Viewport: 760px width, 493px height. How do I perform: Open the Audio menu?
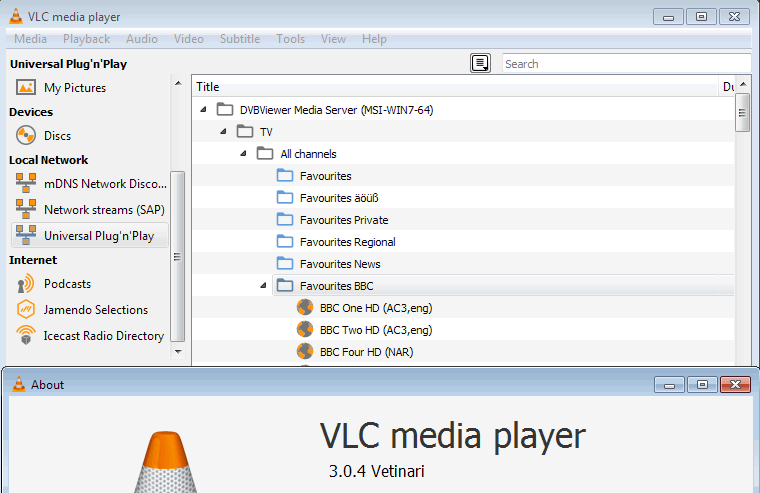142,39
